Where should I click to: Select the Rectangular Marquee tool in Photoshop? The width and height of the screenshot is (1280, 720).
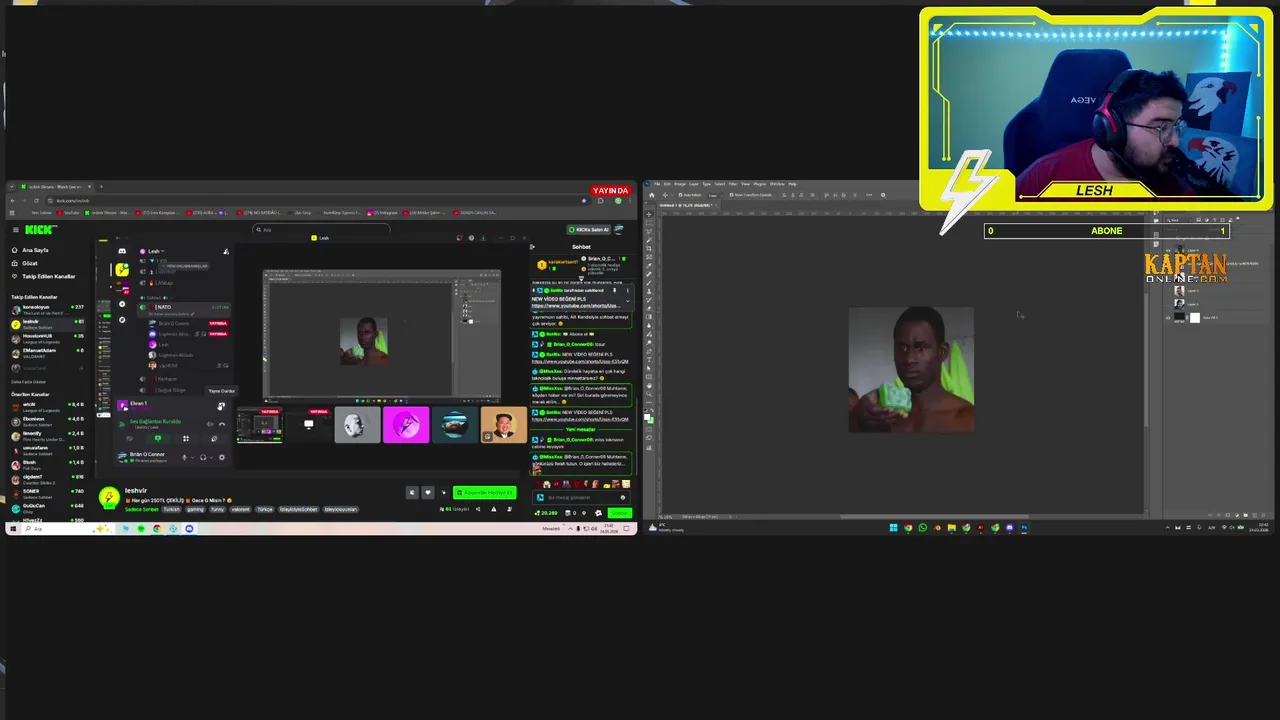[x=649, y=223]
